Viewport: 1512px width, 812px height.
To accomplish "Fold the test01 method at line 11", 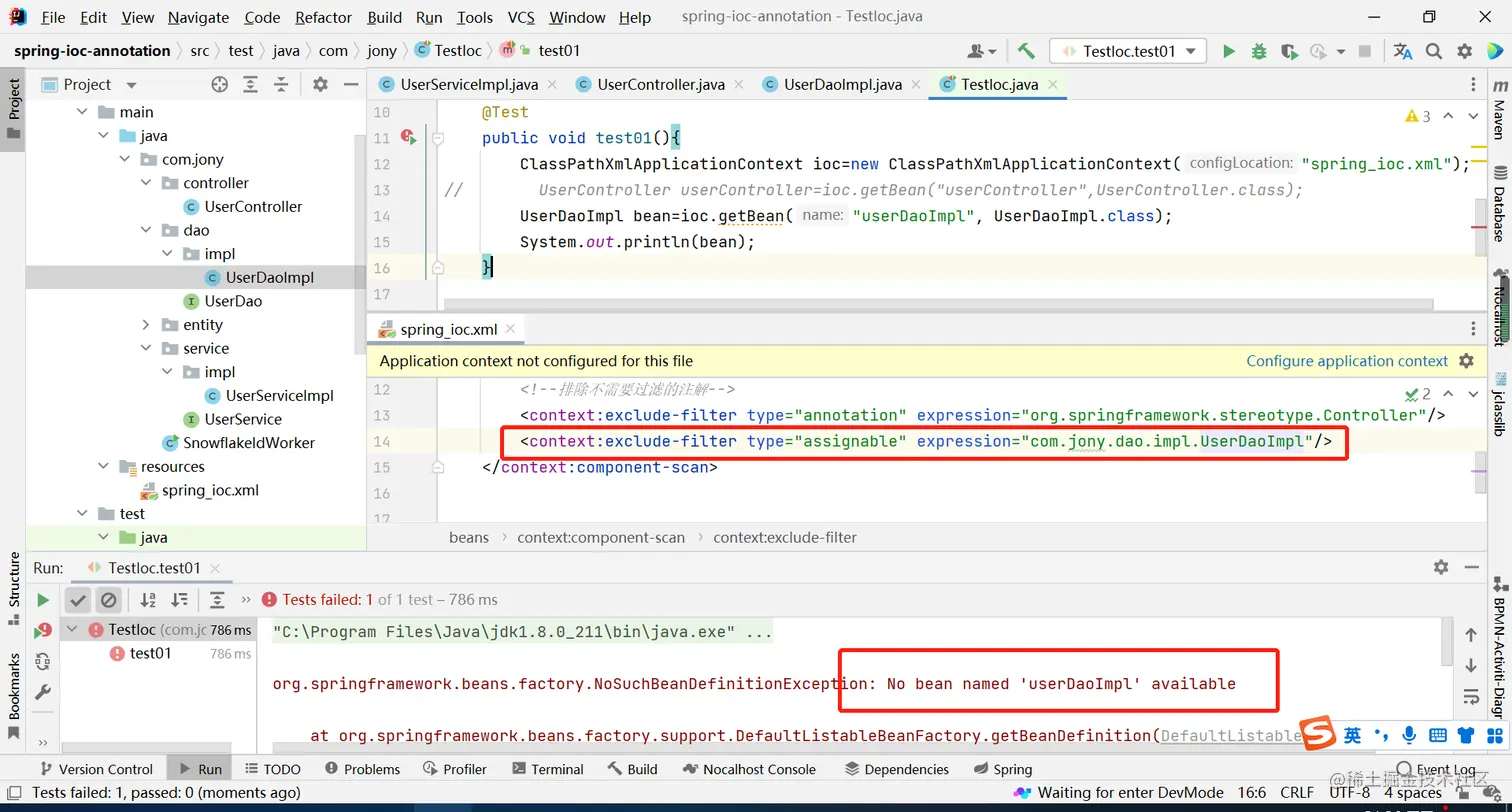I will tap(438, 139).
